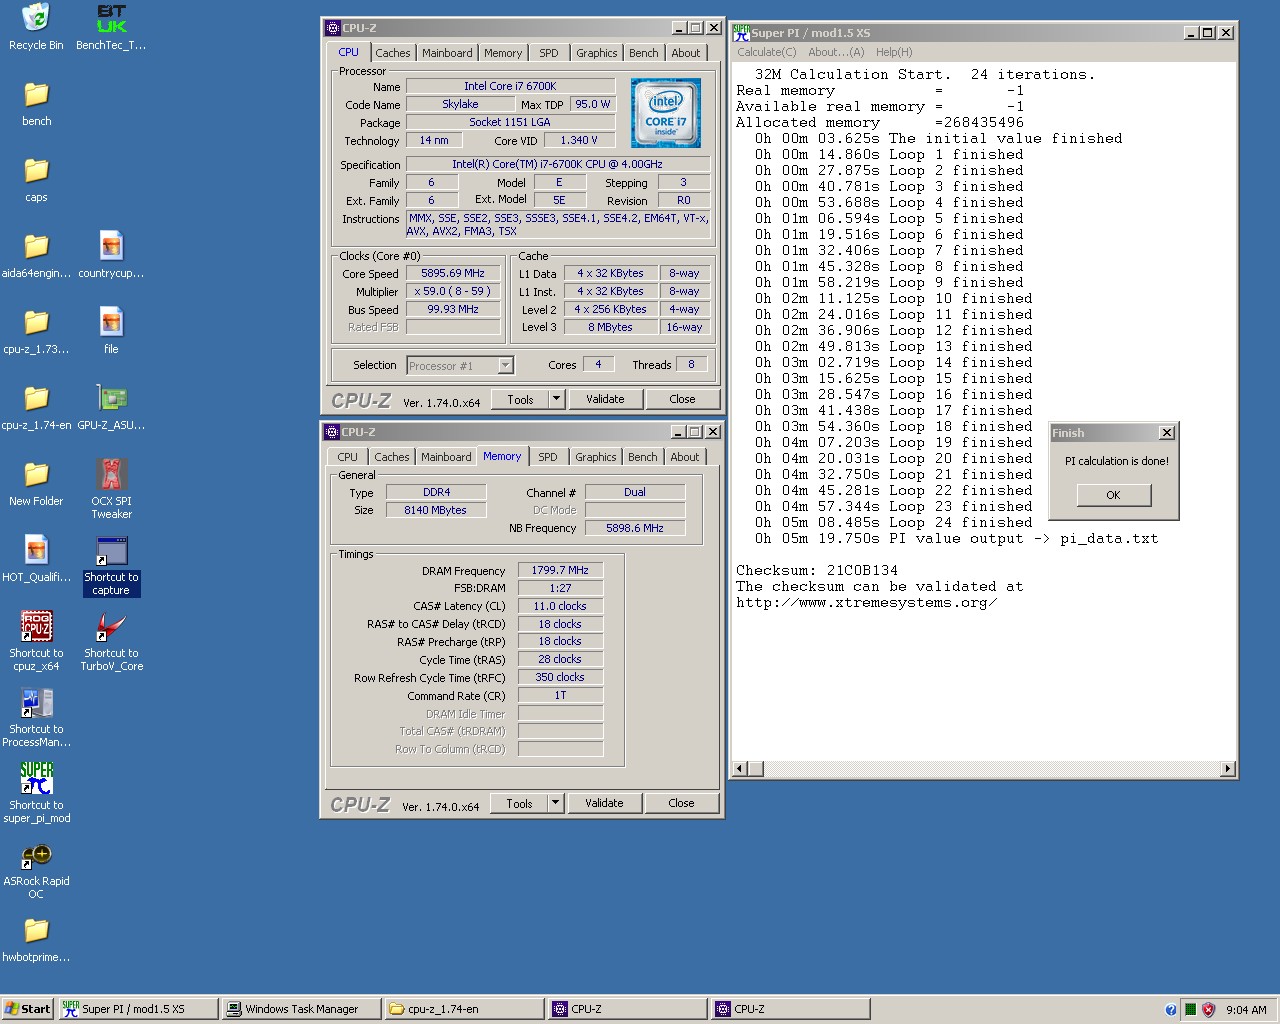Expand the Processor #1 selection dropdown

click(x=505, y=365)
